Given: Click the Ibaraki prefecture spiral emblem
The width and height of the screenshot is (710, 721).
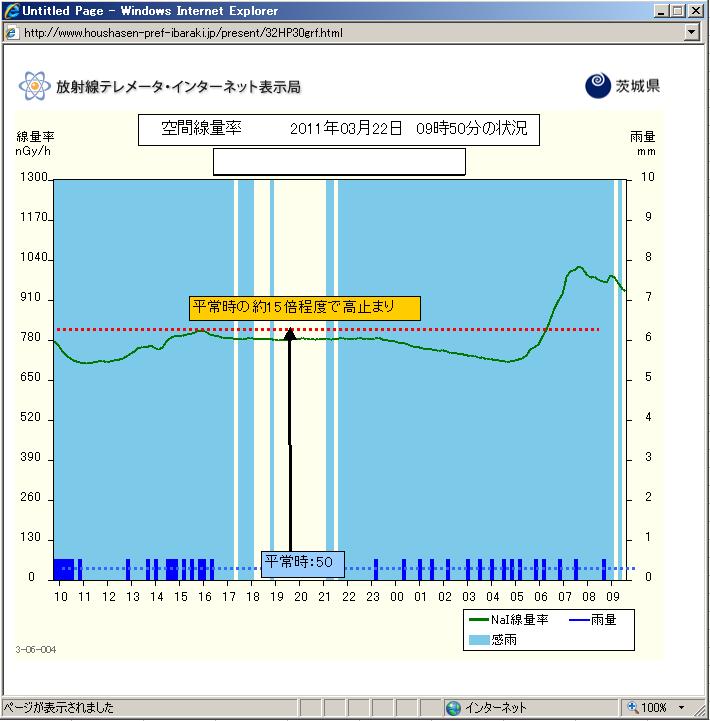Looking at the screenshot, I should pos(597,86).
